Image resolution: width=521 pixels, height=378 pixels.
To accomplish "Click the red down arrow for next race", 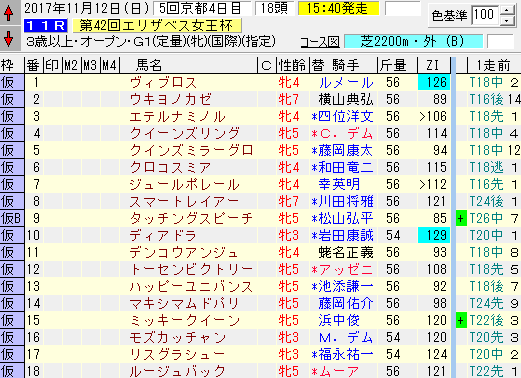I will click(9, 38).
